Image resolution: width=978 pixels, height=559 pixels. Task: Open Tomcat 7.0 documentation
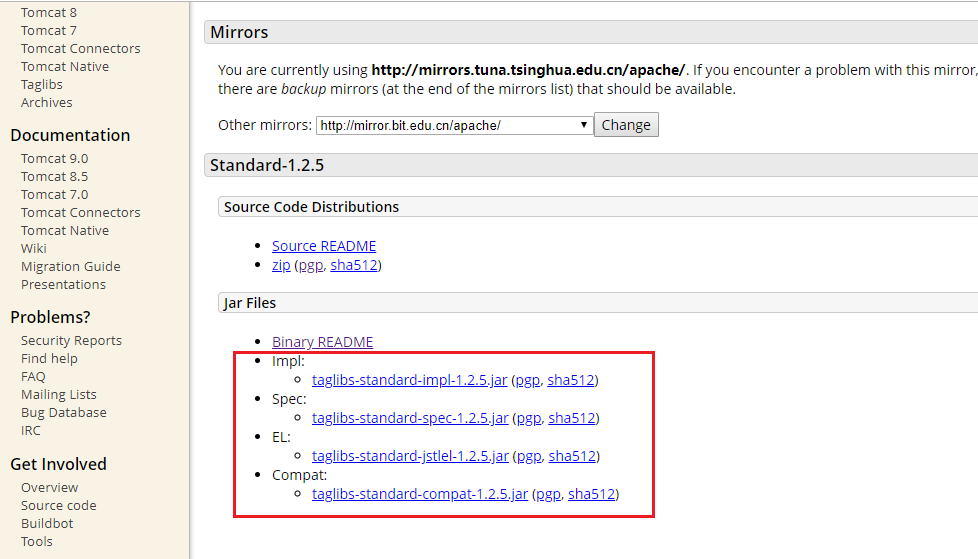(54, 195)
